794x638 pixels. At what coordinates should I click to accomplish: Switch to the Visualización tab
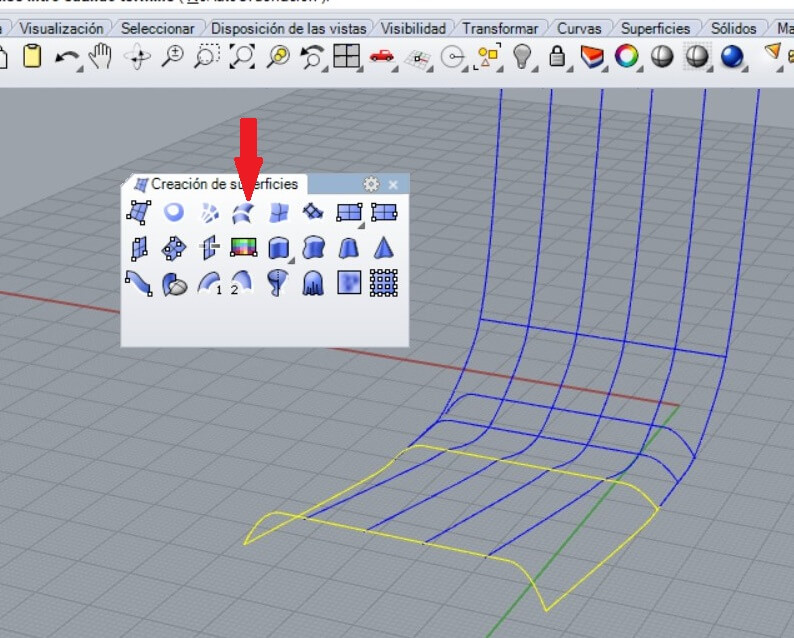[61, 28]
